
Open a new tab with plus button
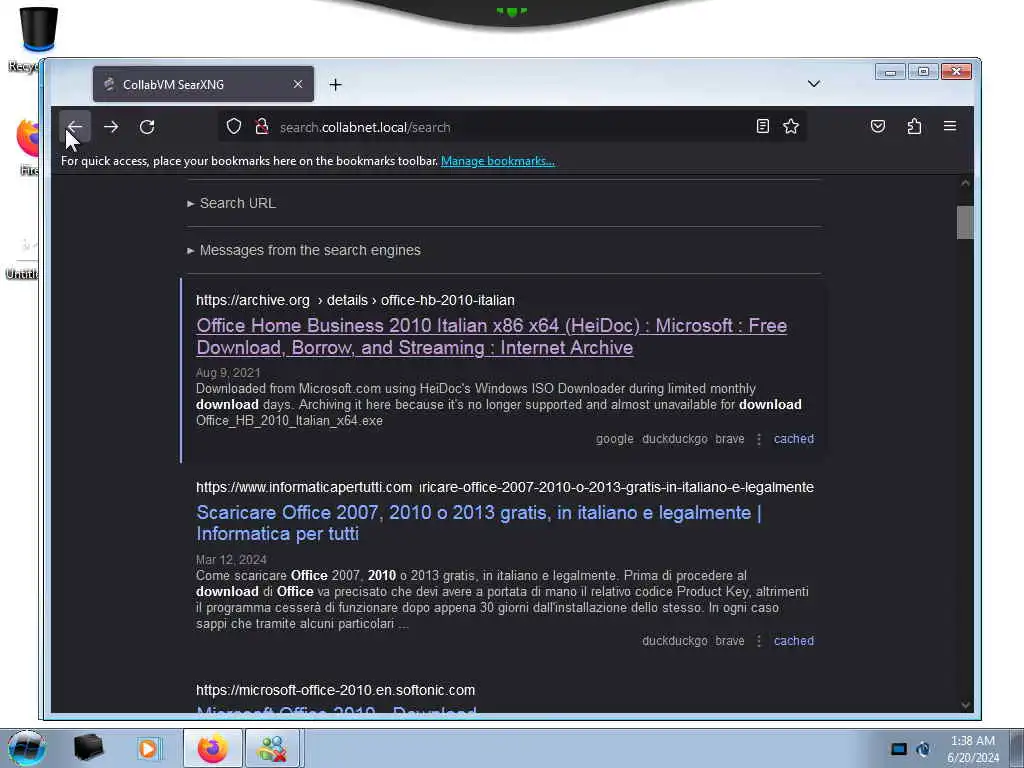335,84
